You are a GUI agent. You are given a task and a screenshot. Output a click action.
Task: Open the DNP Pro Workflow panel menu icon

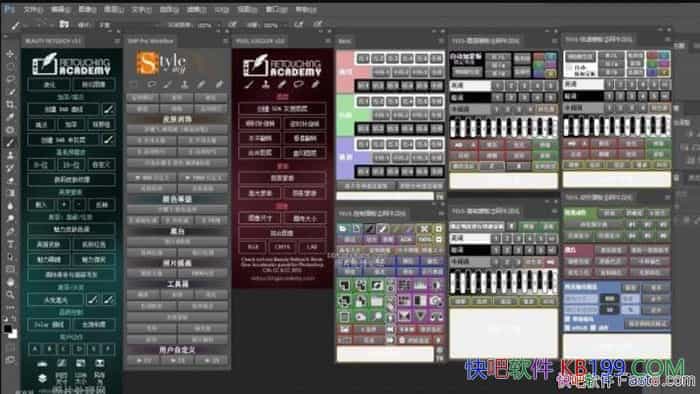[x=226, y=41]
